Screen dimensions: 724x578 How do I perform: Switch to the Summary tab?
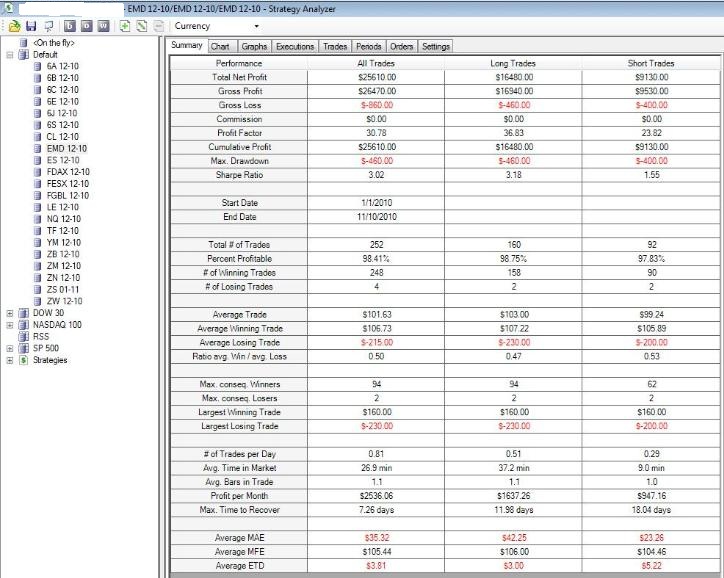point(187,45)
